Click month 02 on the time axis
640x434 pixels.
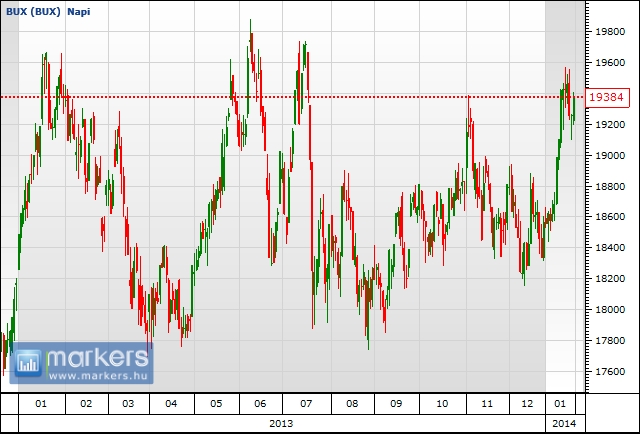tap(86, 404)
